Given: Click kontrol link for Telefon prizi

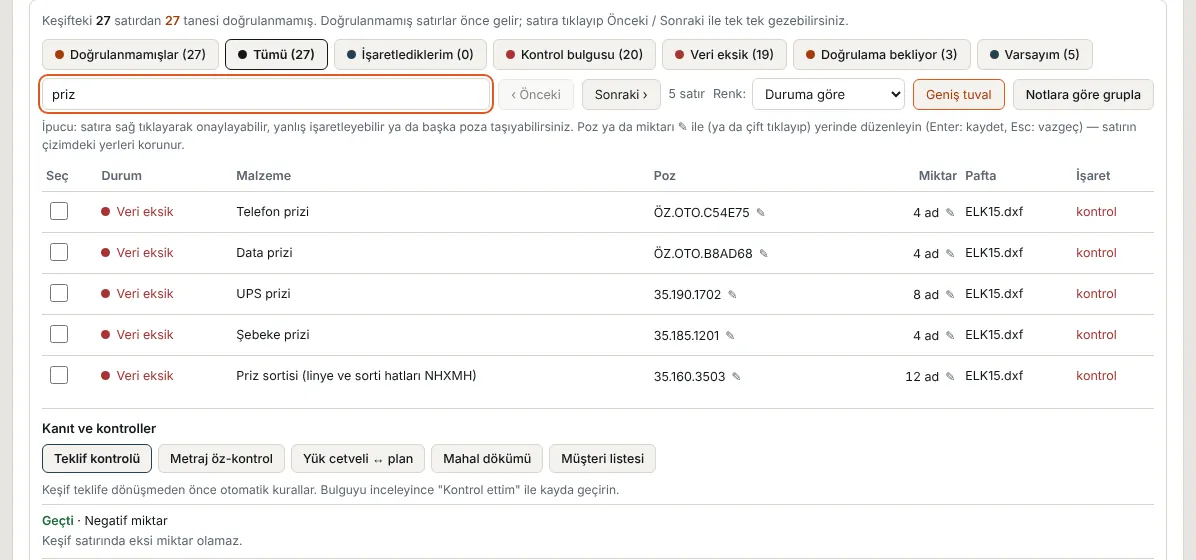Looking at the screenshot, I should (1096, 212).
